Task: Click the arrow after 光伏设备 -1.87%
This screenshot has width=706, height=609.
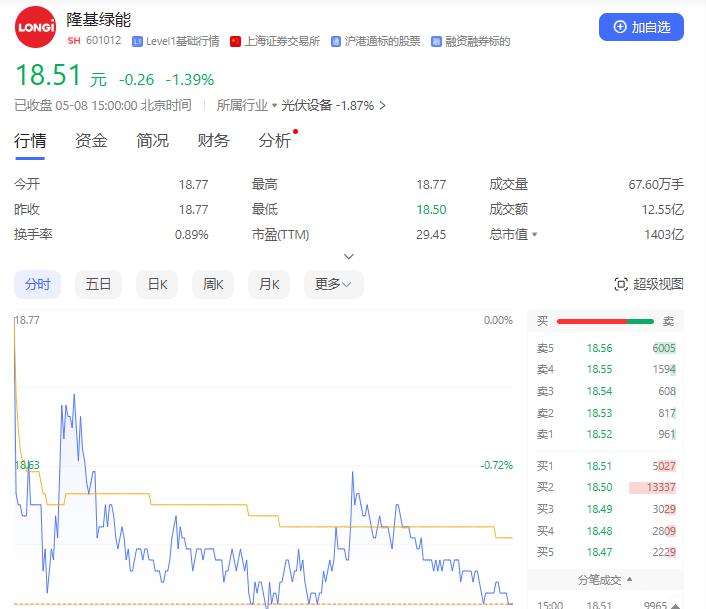Action: (x=382, y=105)
